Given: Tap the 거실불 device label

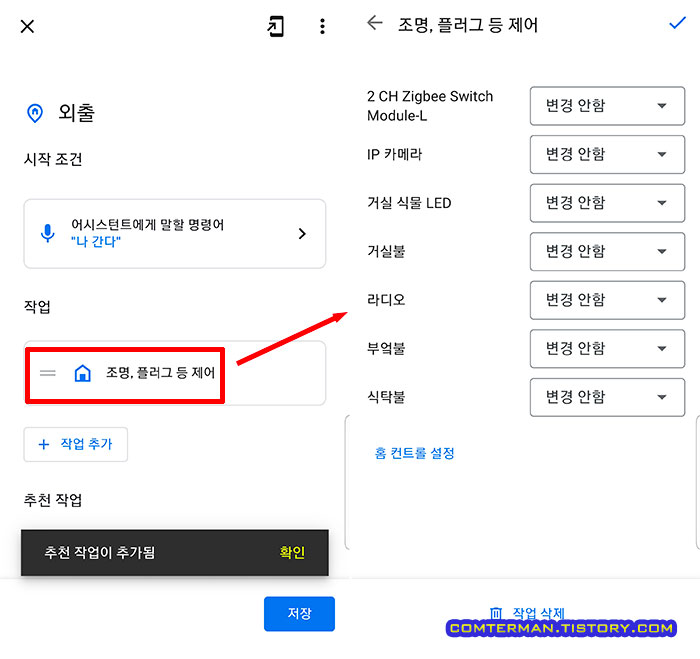Looking at the screenshot, I should [x=386, y=251].
